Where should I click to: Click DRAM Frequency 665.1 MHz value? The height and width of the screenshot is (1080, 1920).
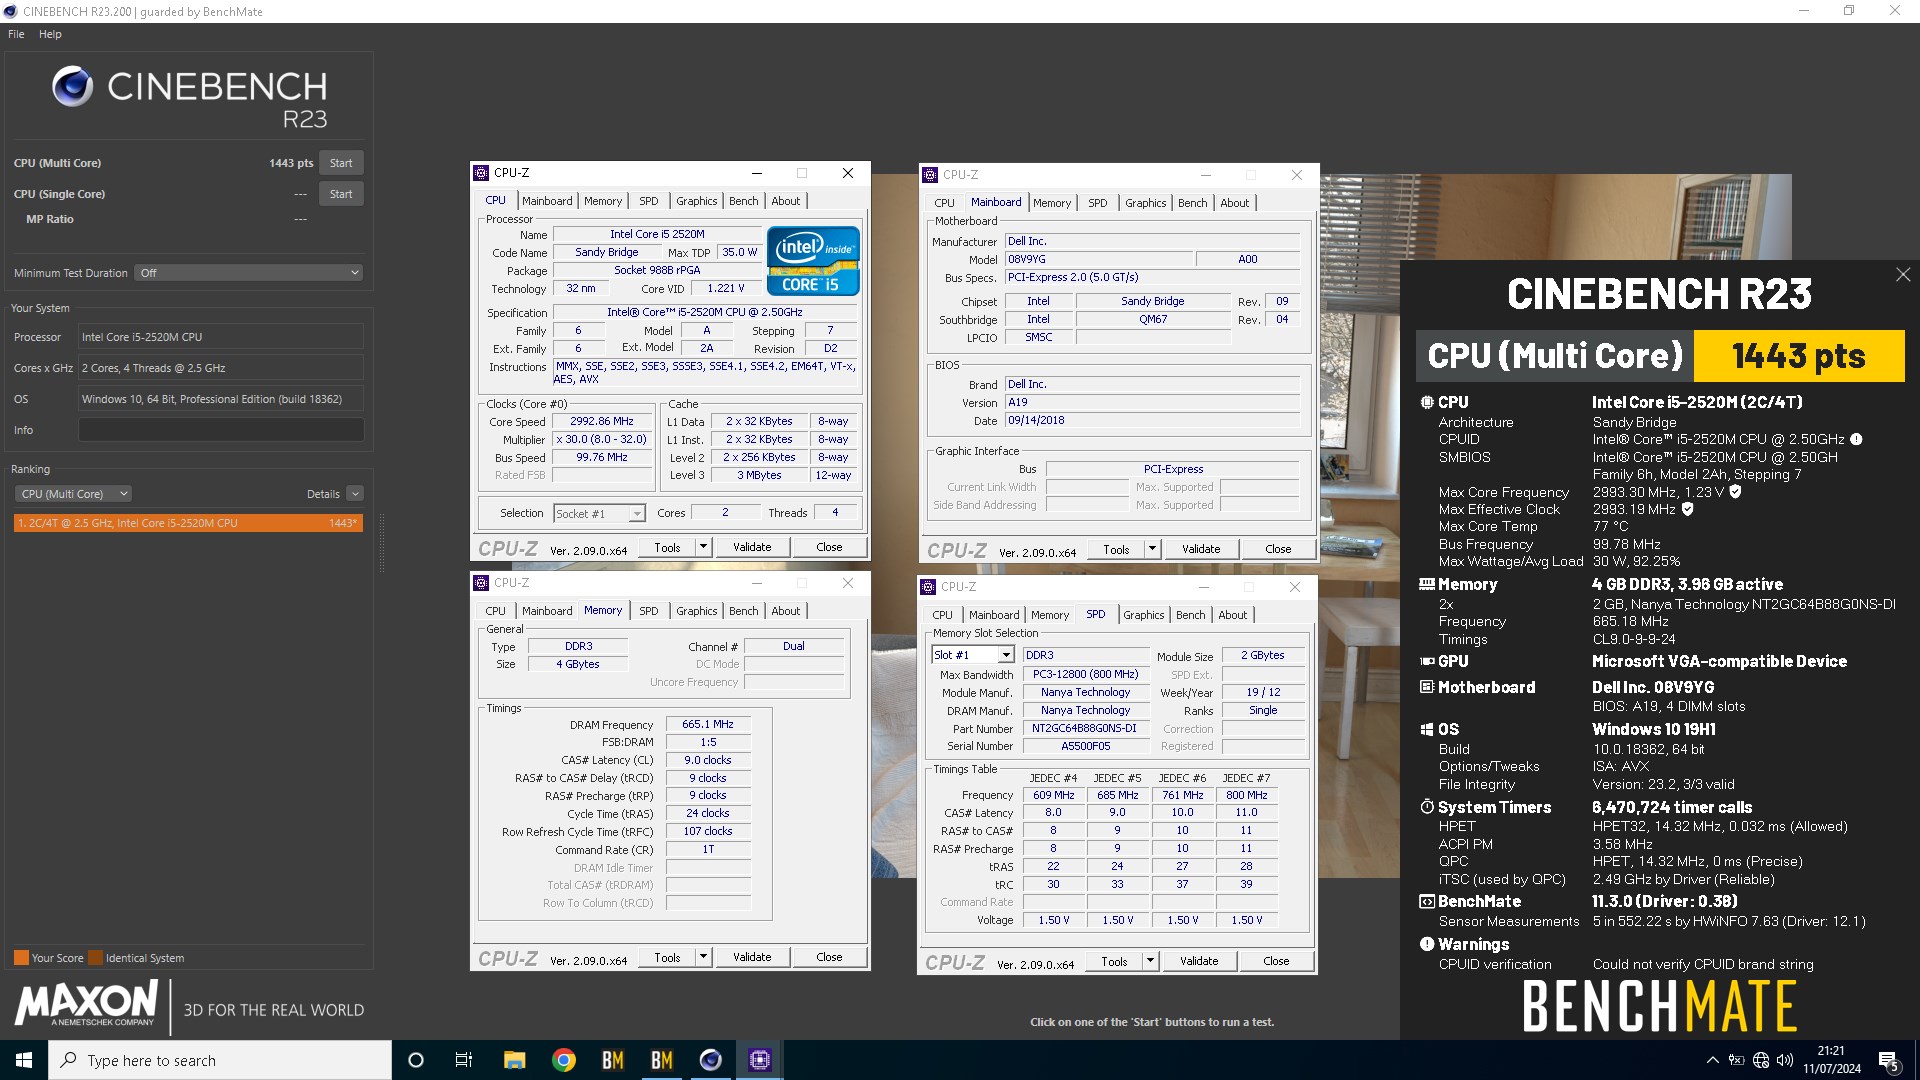tap(708, 725)
